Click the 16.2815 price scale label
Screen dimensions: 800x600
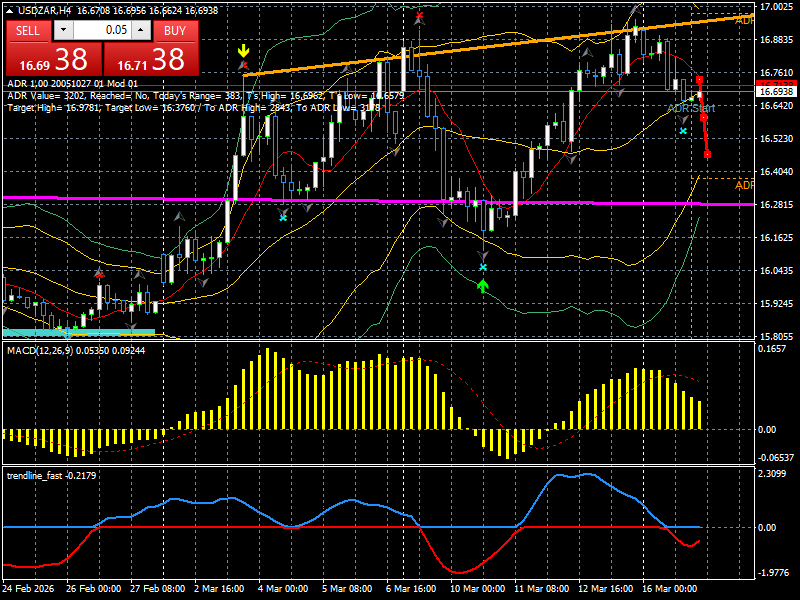(776, 205)
